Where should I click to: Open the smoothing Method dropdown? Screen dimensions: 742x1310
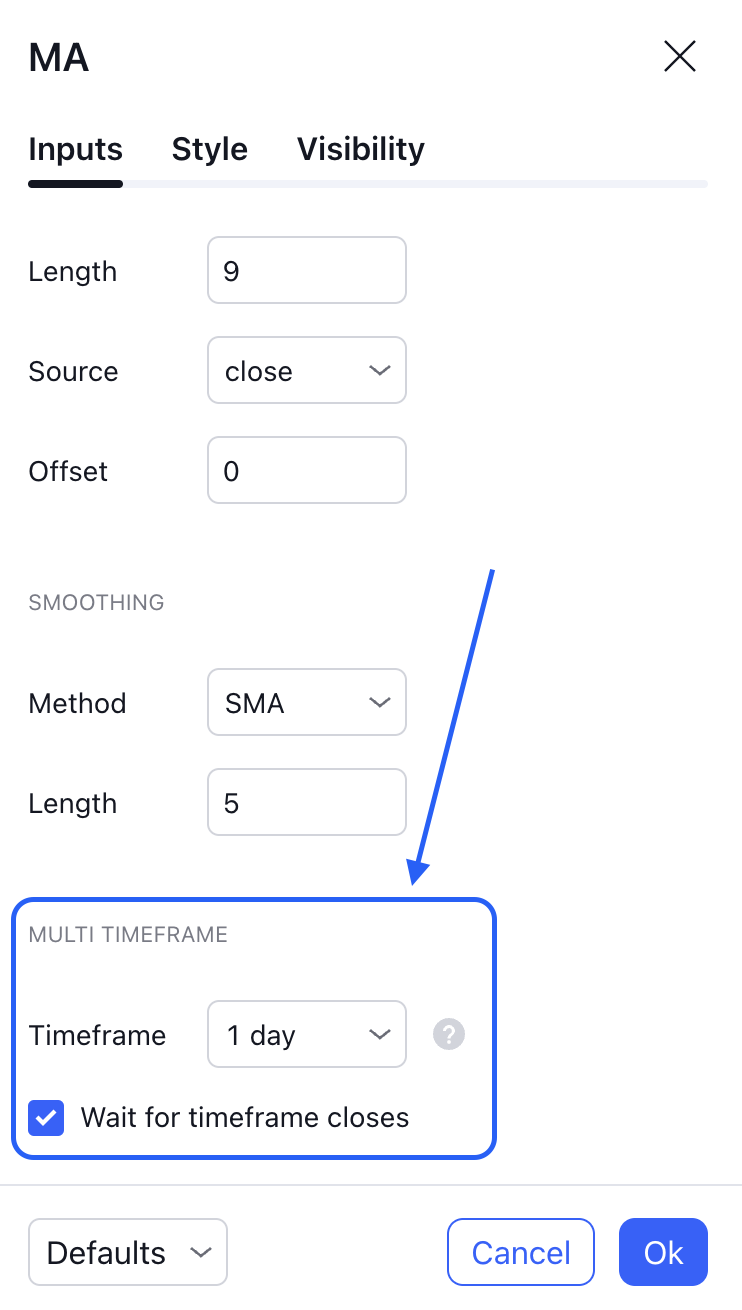pyautogui.click(x=306, y=702)
